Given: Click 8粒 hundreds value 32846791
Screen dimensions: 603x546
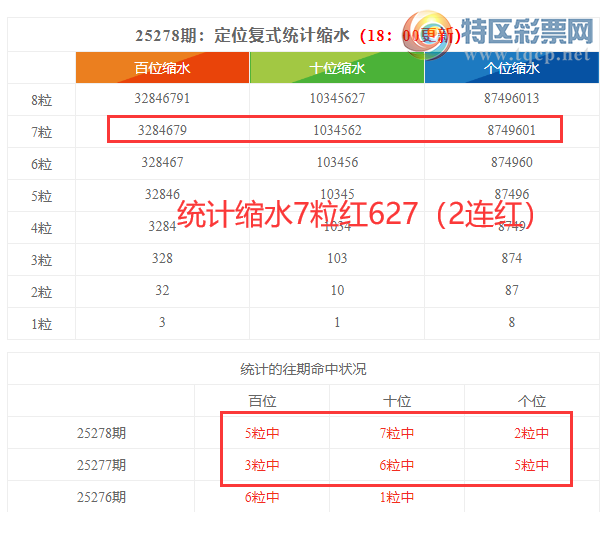Looking at the screenshot, I should click(162, 98).
